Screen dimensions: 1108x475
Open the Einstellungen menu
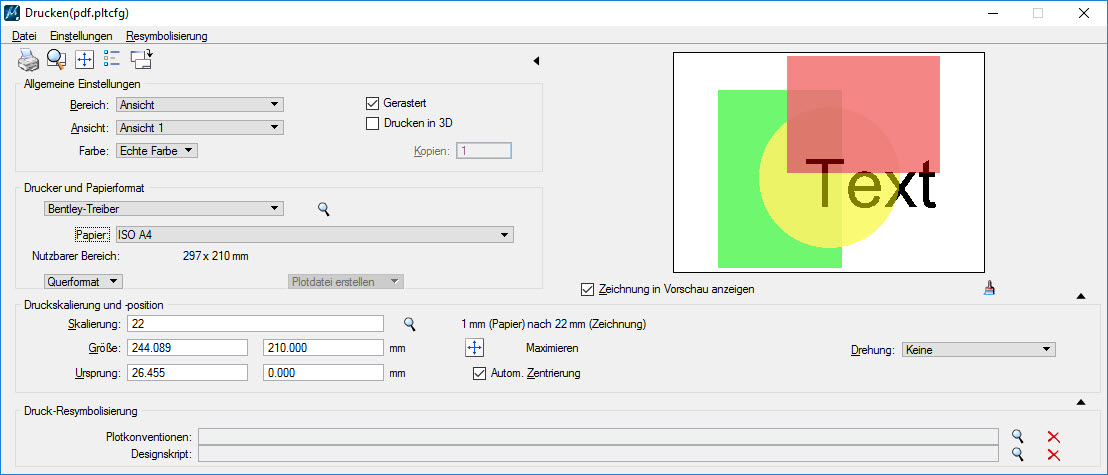[81, 36]
